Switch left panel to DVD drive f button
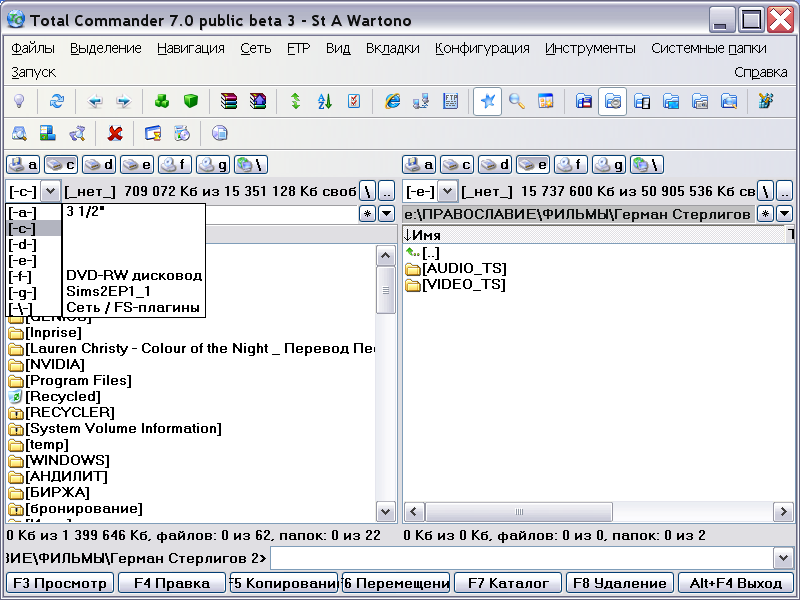Image resolution: width=800 pixels, height=600 pixels. pos(174,165)
